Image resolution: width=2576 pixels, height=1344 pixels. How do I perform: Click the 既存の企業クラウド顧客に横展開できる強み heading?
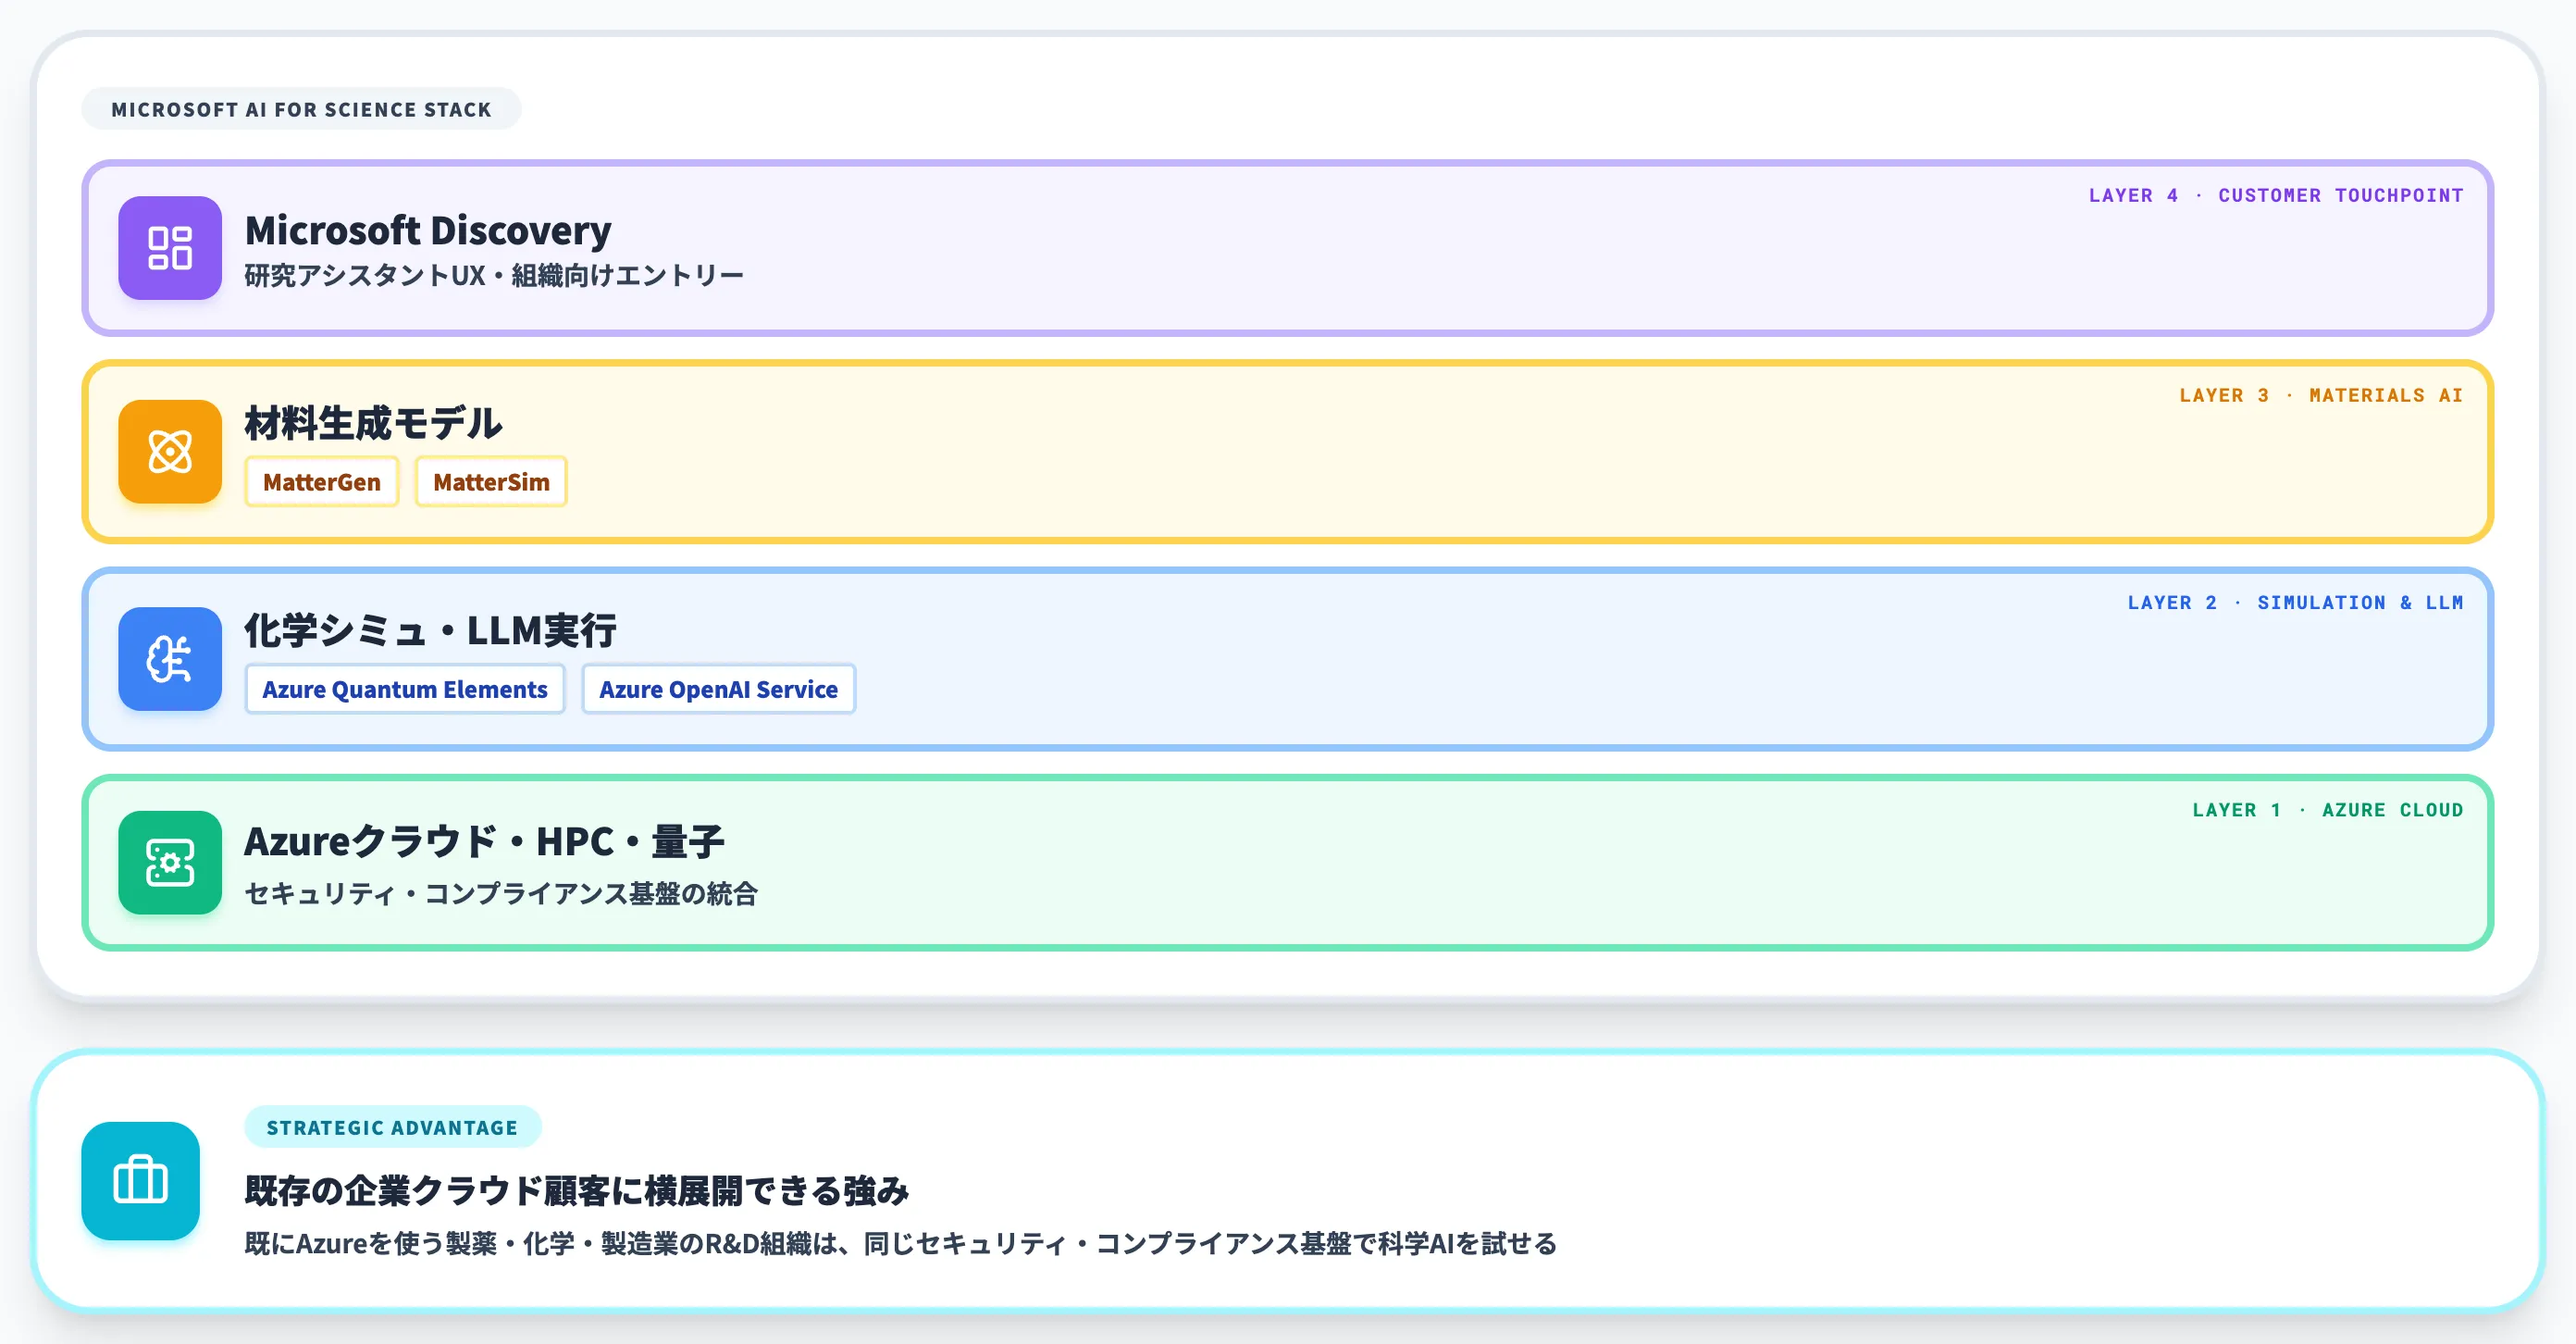pyautogui.click(x=577, y=1191)
